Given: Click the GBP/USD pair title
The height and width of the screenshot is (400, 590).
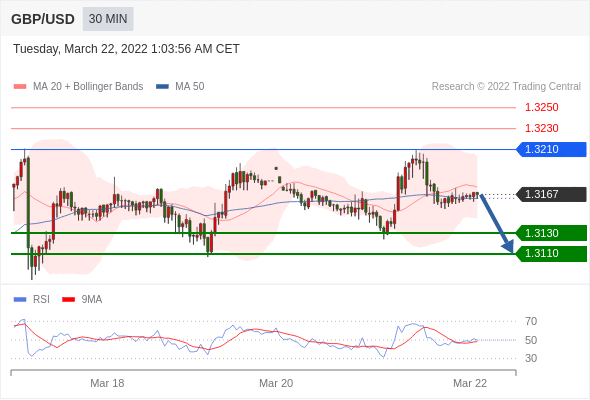Looking at the screenshot, I should (x=43, y=19).
